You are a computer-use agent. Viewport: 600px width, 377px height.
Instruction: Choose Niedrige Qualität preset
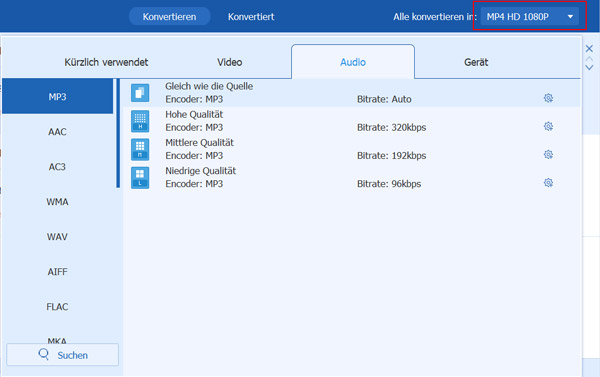click(352, 178)
